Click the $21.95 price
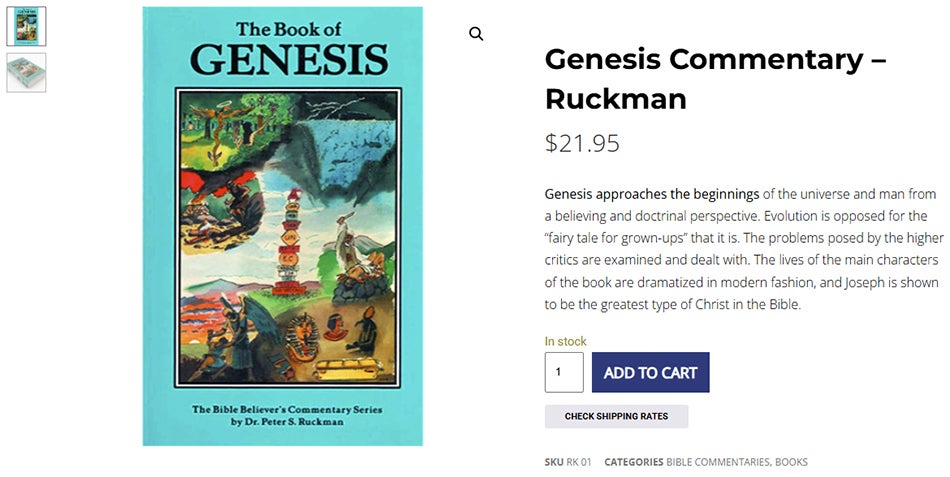Screen dimensions: 950x477 (x=582, y=143)
